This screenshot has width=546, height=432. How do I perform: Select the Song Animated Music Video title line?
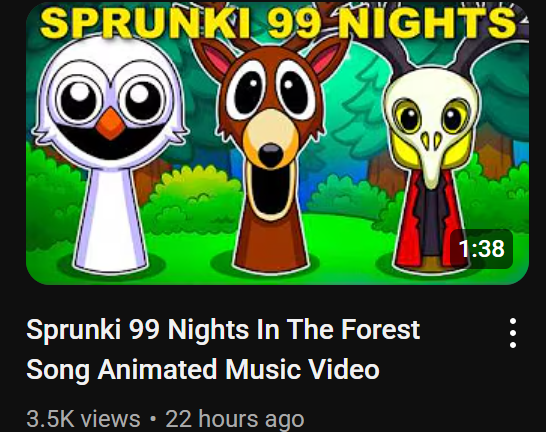[x=203, y=369]
